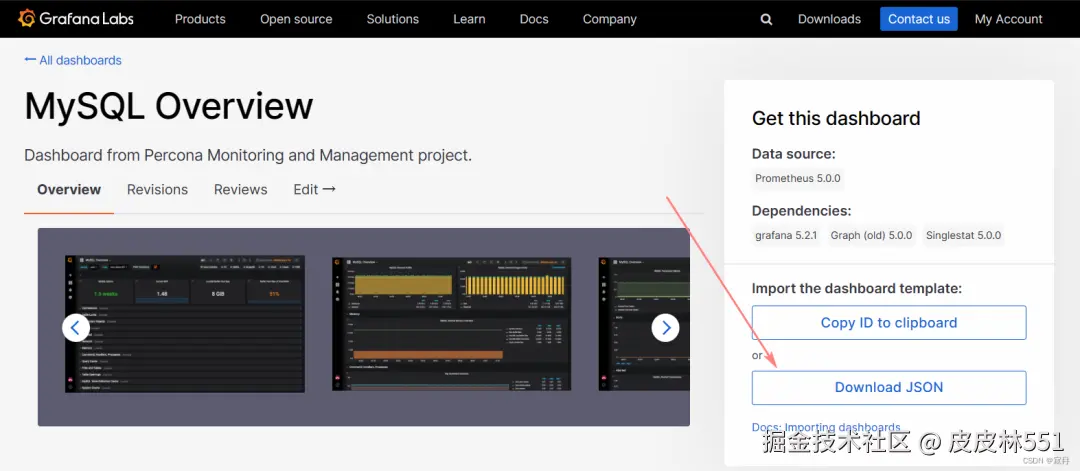The height and width of the screenshot is (471, 1080).
Task: Switch to the Reviews tab
Action: (x=240, y=189)
